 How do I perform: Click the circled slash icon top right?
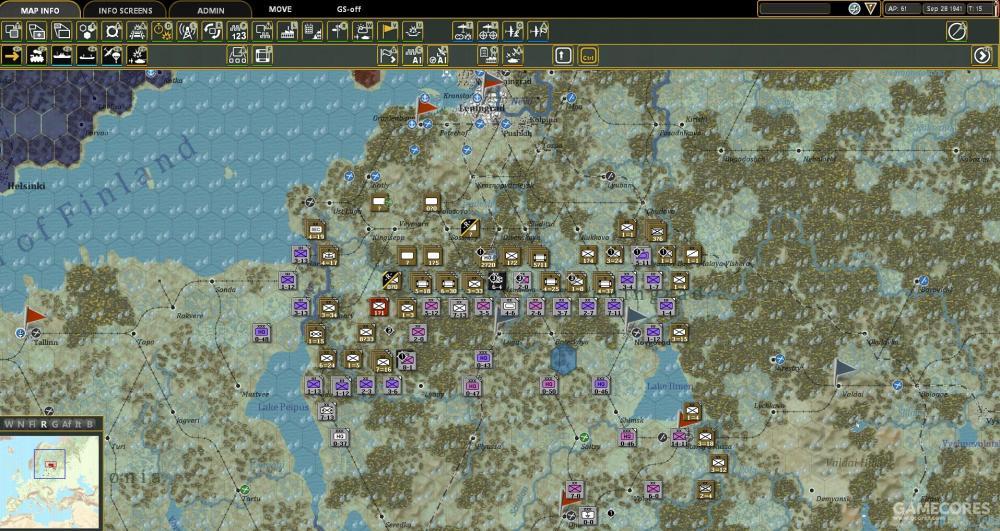point(957,31)
